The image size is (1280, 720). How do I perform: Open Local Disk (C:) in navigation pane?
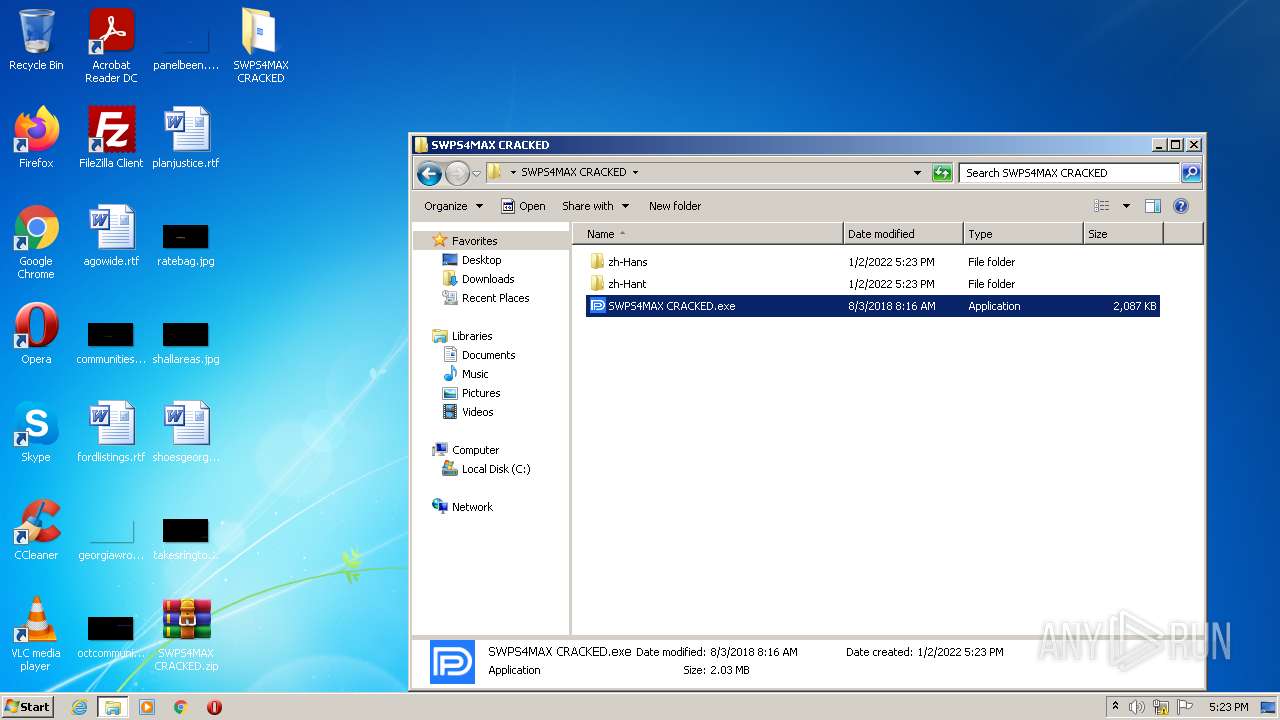pyautogui.click(x=495, y=469)
